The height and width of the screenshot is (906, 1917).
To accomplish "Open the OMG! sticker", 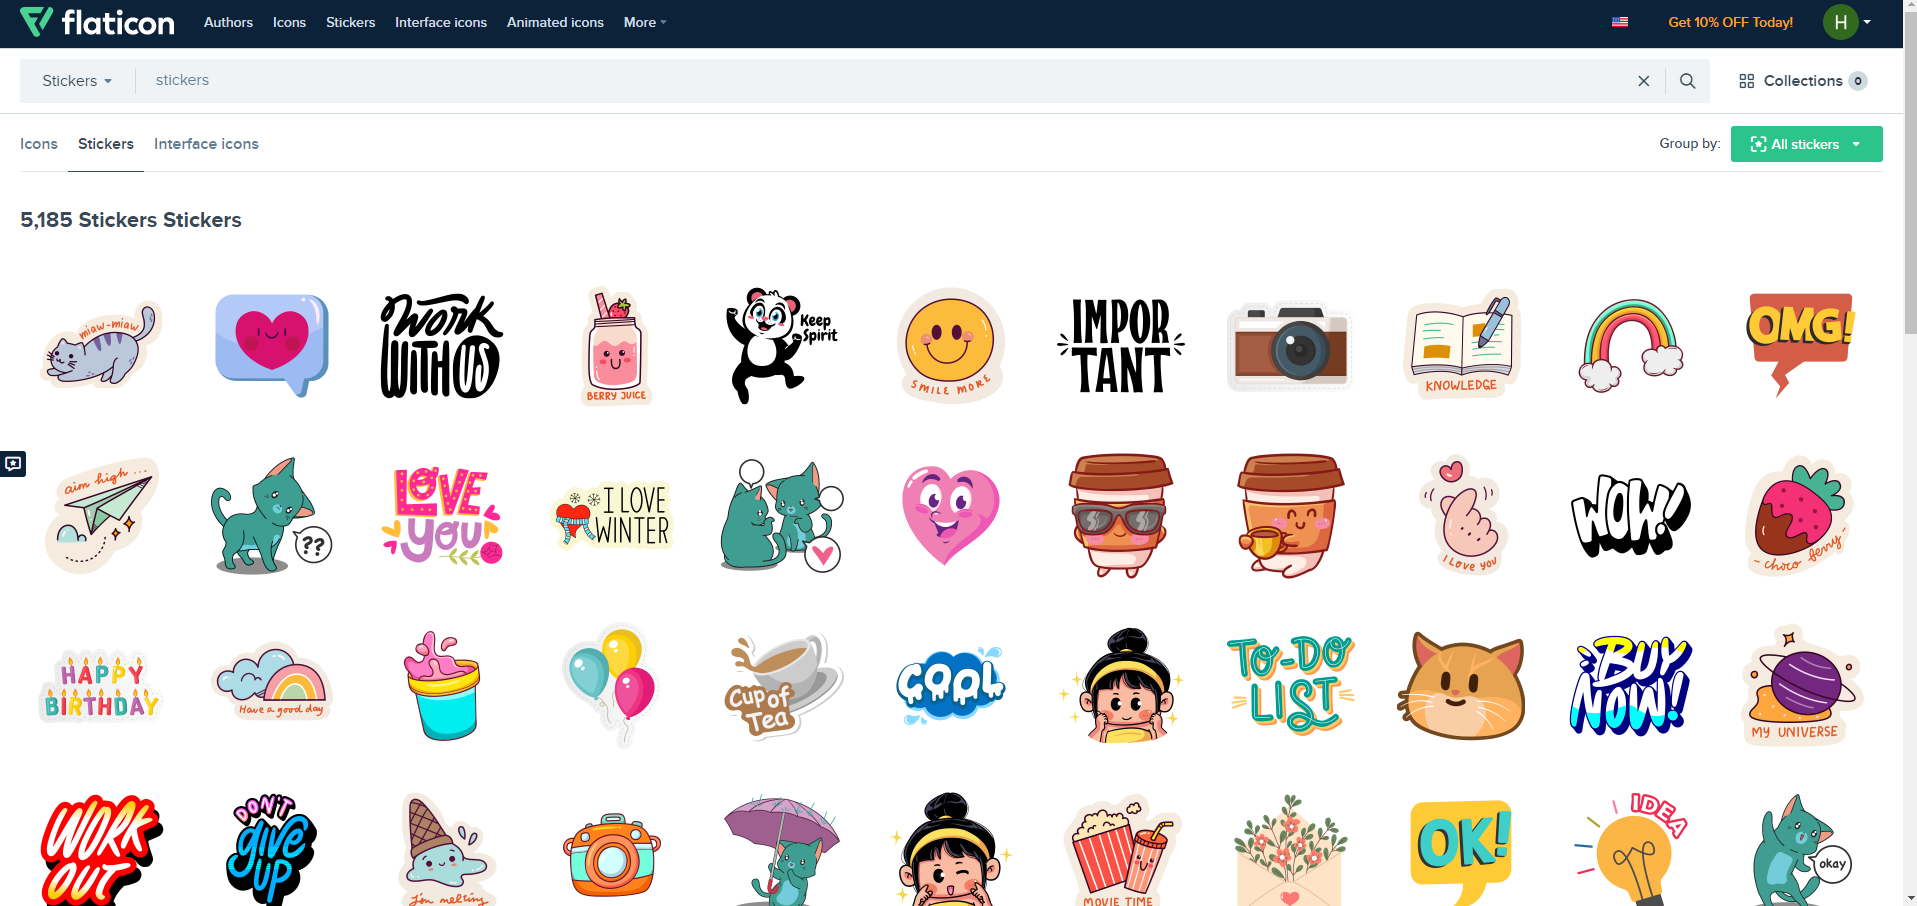I will click(1799, 345).
